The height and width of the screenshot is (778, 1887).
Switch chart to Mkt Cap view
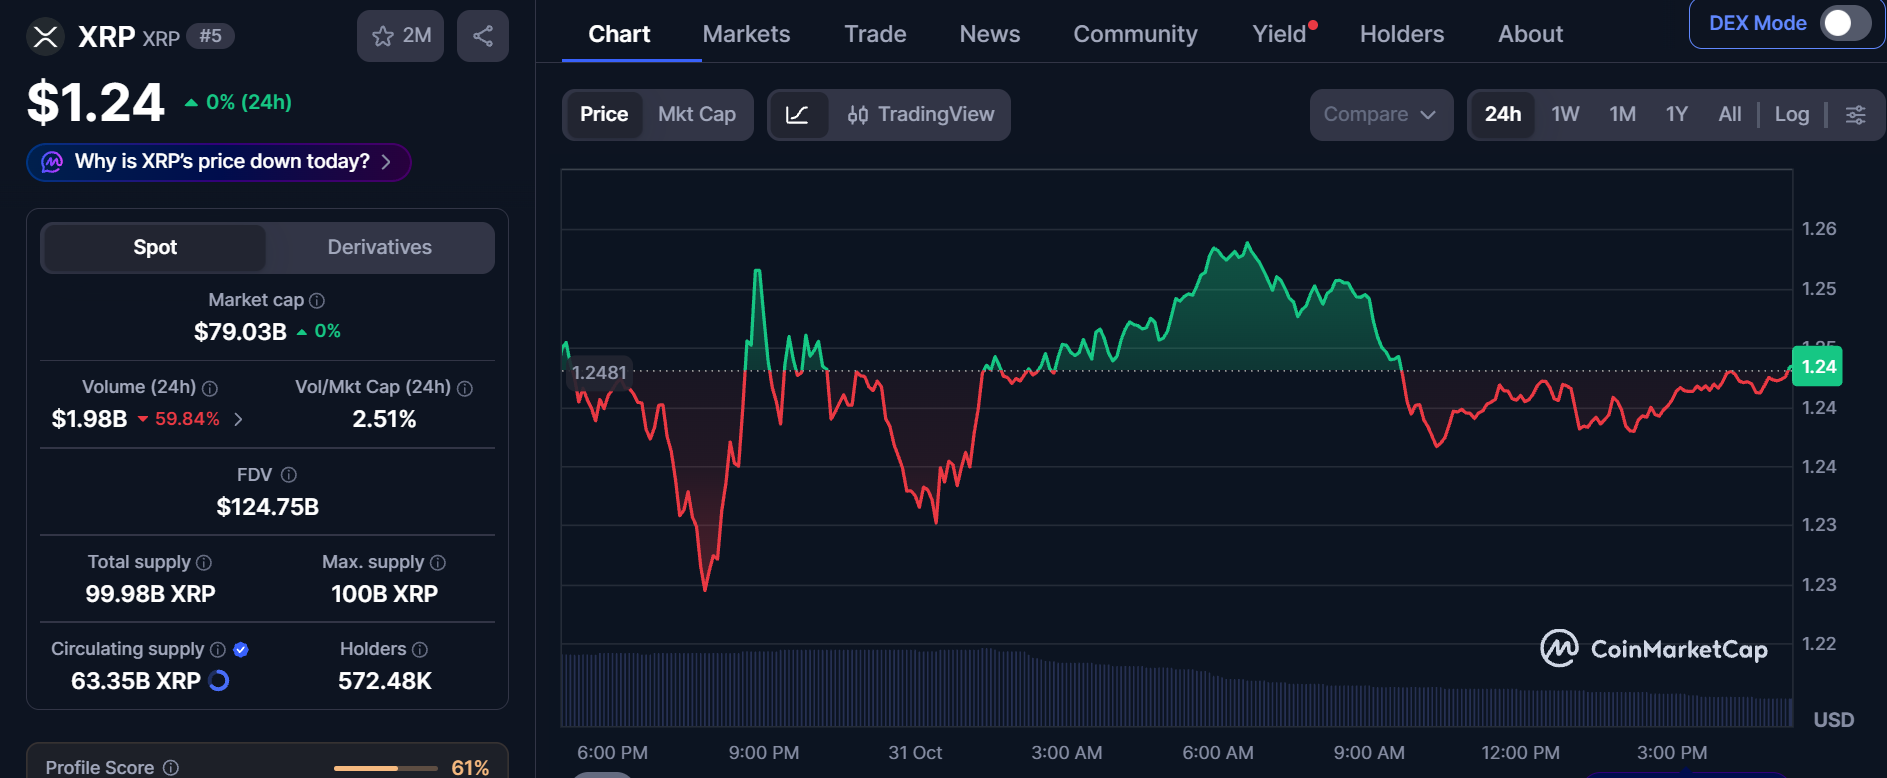[x=697, y=115]
